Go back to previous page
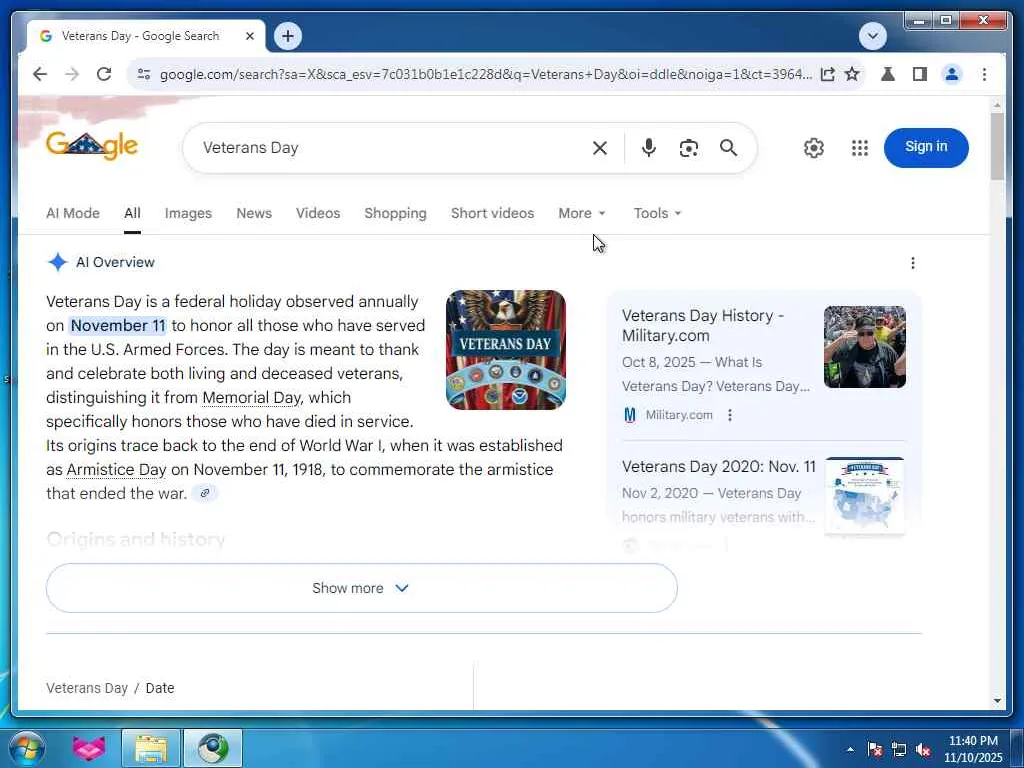This screenshot has width=1024, height=768. [40, 74]
